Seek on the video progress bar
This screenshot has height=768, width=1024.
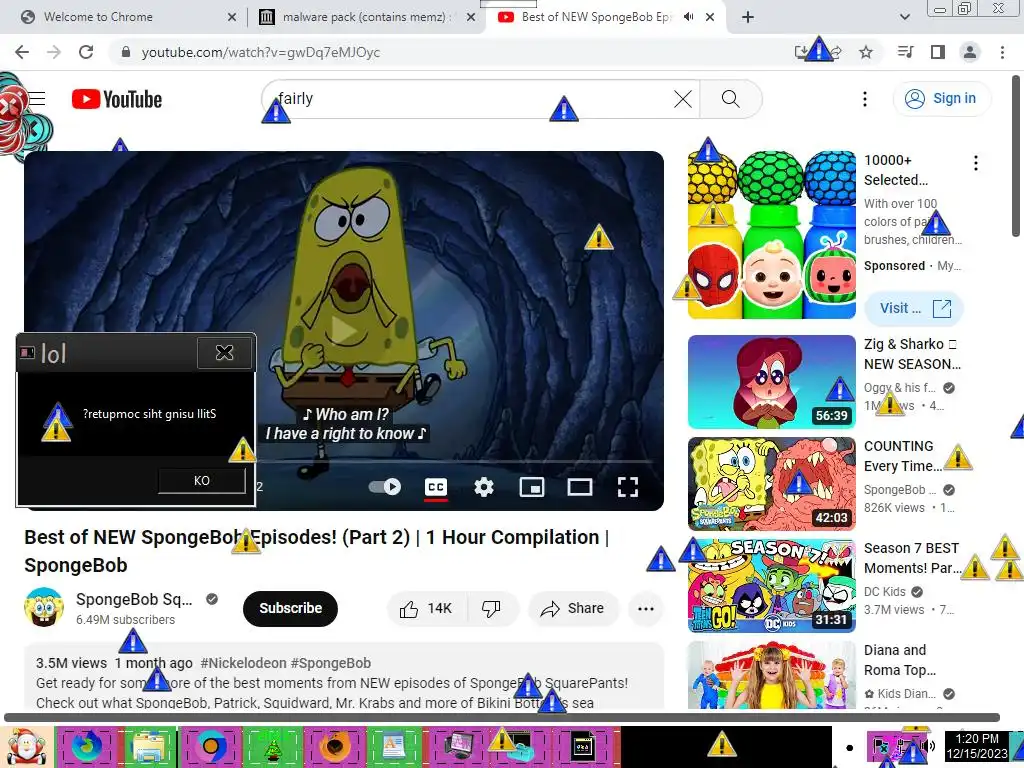[457, 461]
